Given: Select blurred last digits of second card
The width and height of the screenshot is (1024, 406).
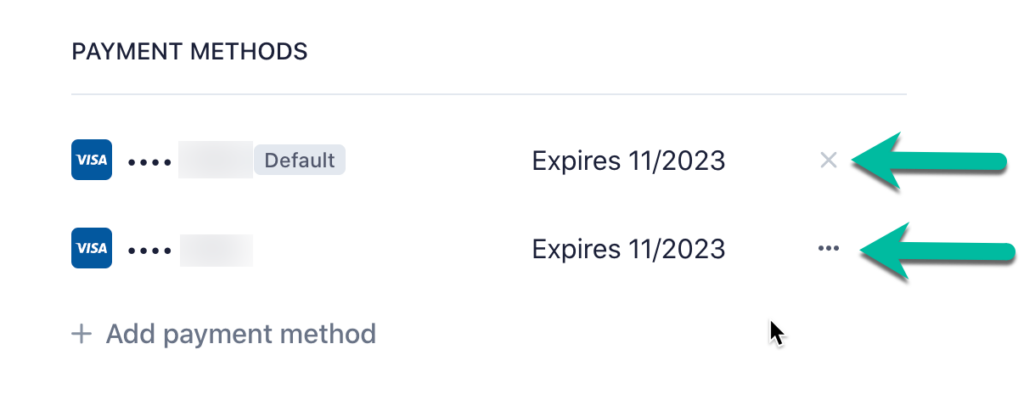Looking at the screenshot, I should [x=216, y=250].
